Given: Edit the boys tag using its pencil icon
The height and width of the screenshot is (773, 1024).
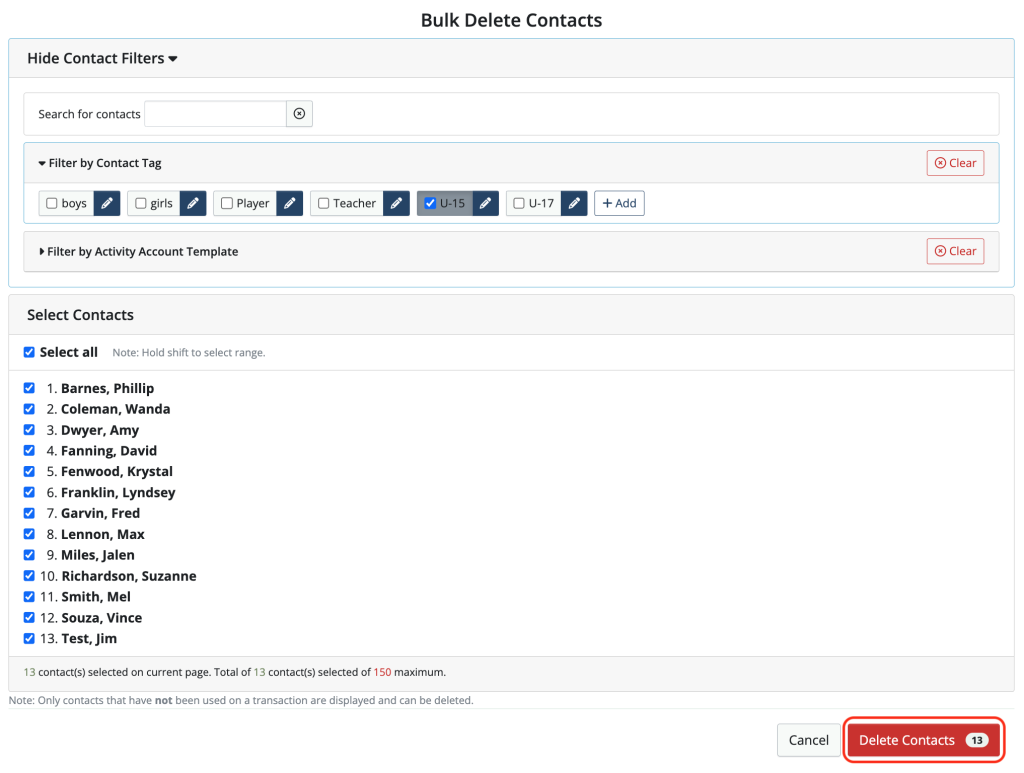Looking at the screenshot, I should tap(106, 203).
